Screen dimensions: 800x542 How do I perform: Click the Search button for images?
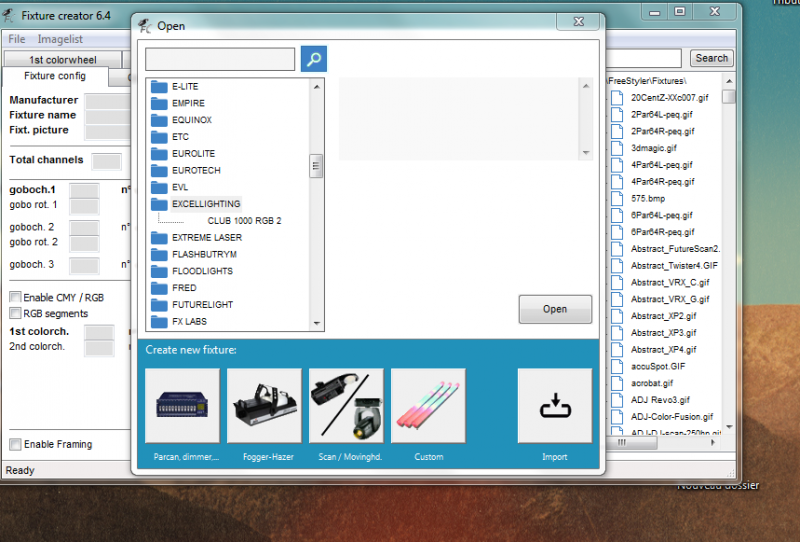click(x=711, y=59)
